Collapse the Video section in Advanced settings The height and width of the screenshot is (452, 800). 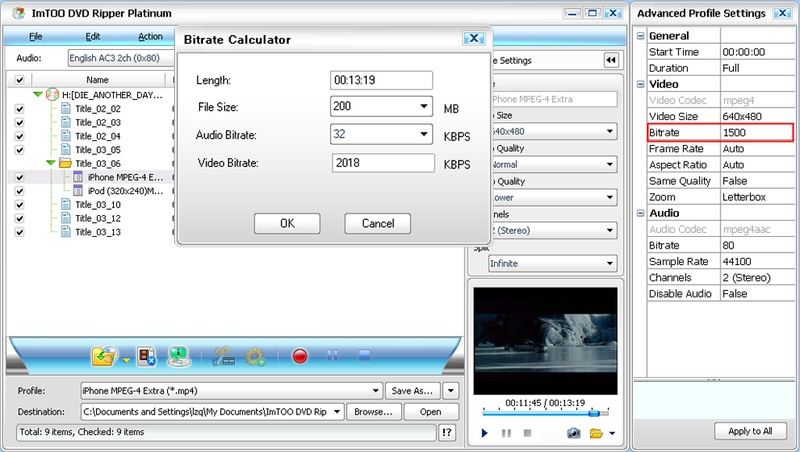(641, 84)
